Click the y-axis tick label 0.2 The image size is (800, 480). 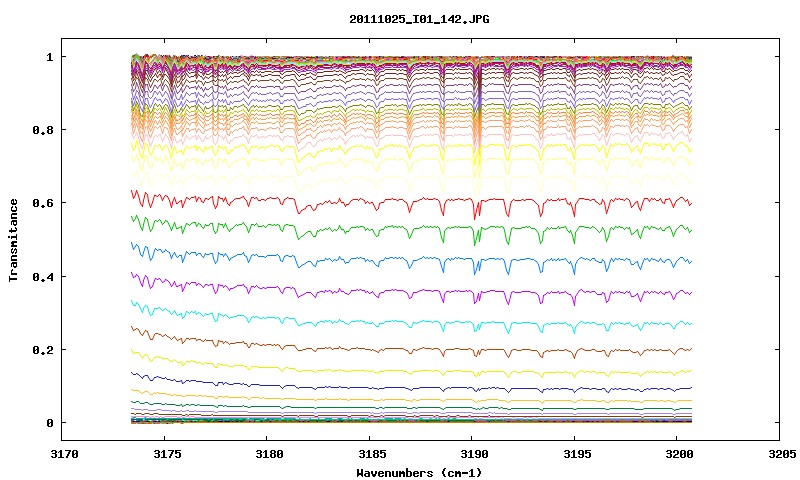point(43,350)
